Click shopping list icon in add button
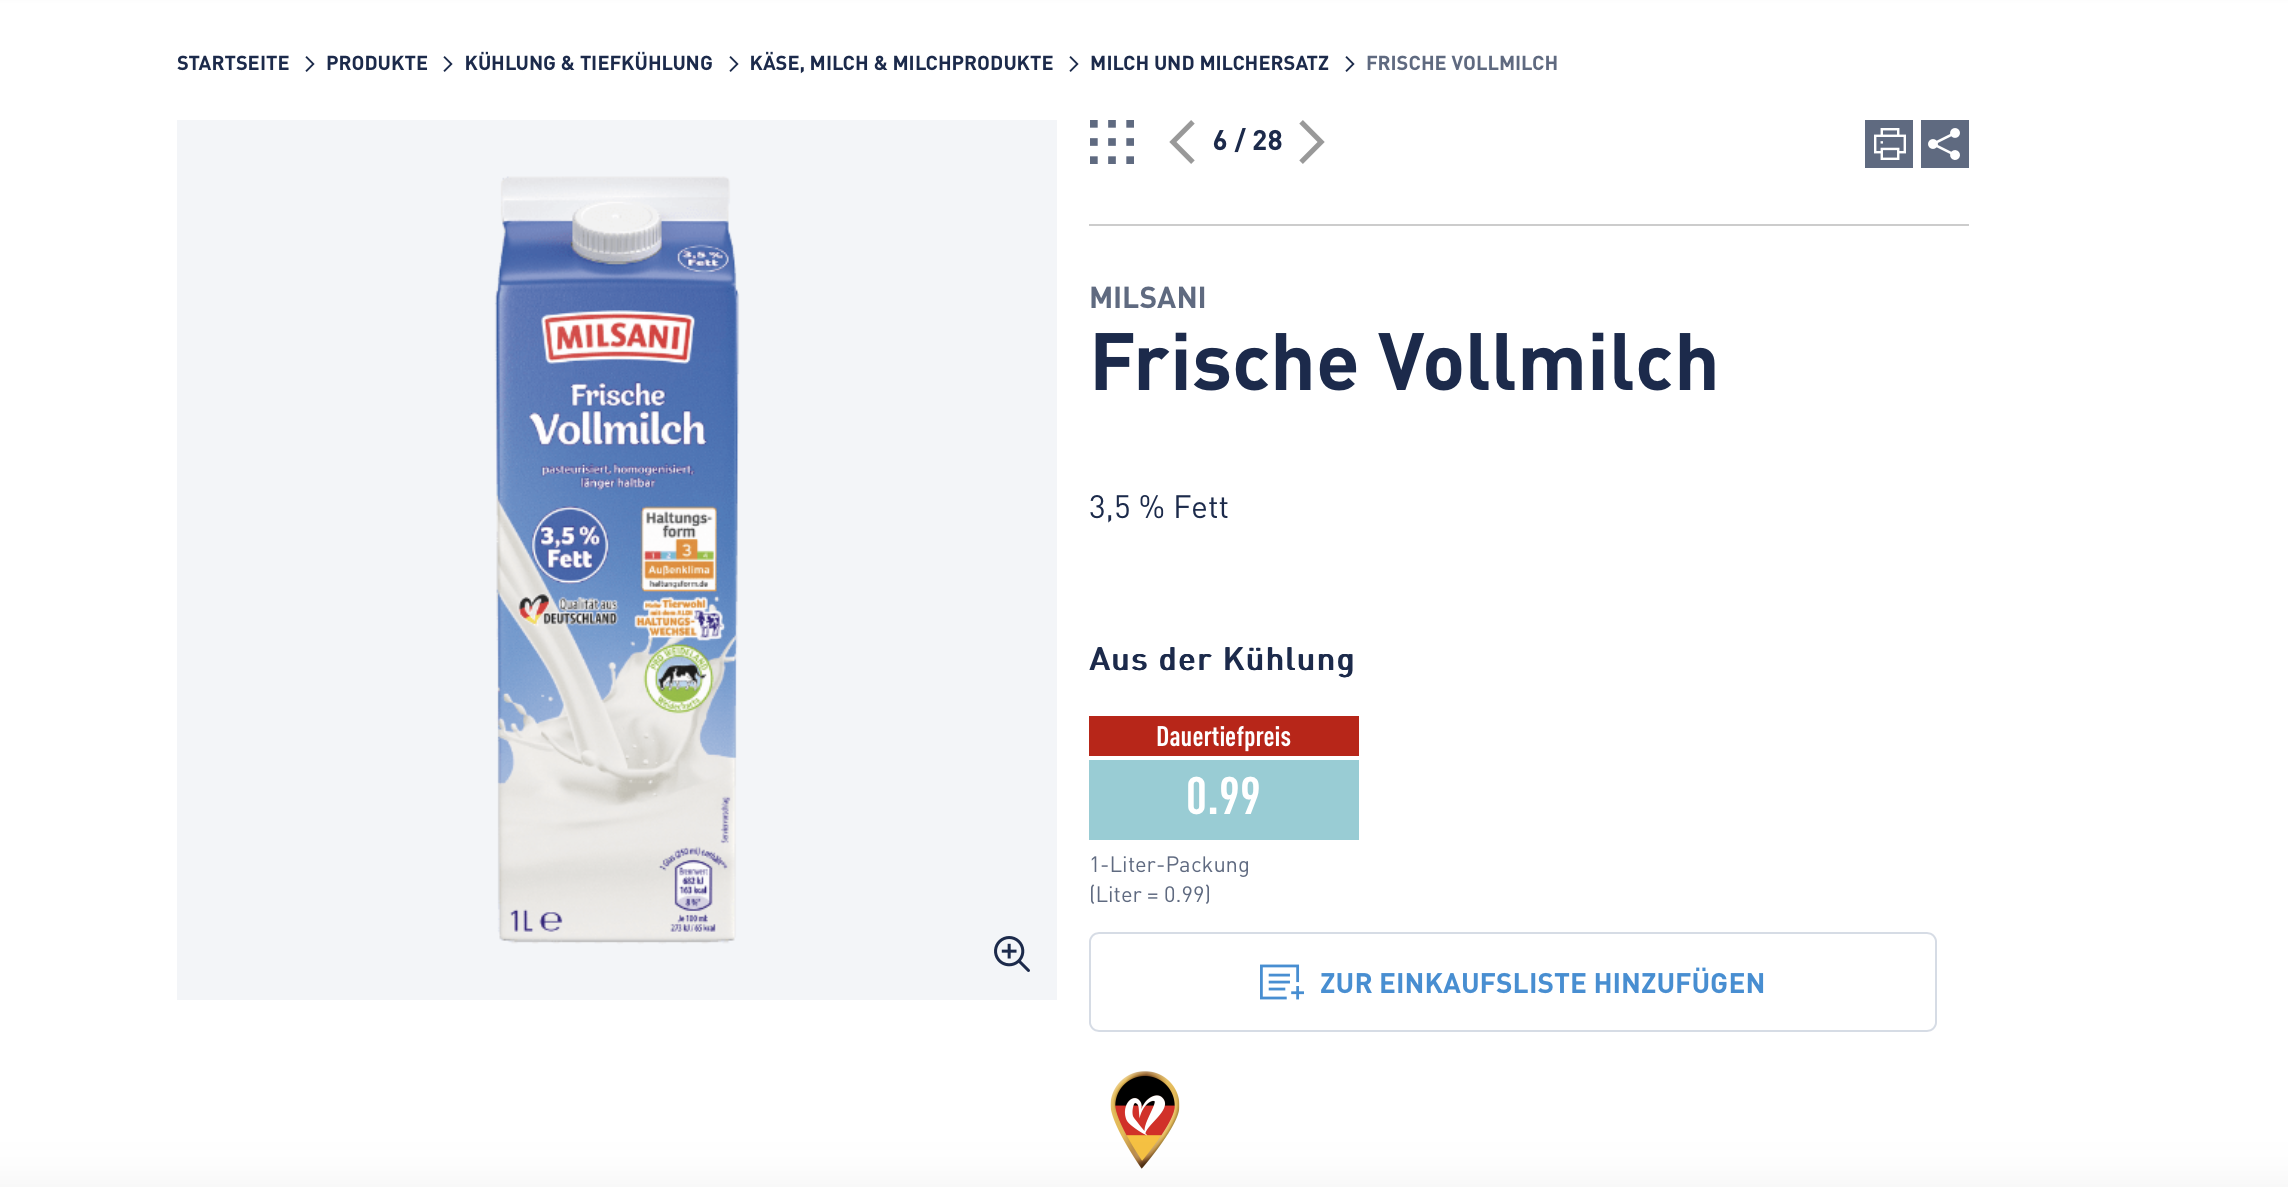The height and width of the screenshot is (1187, 2288). [x=1281, y=982]
